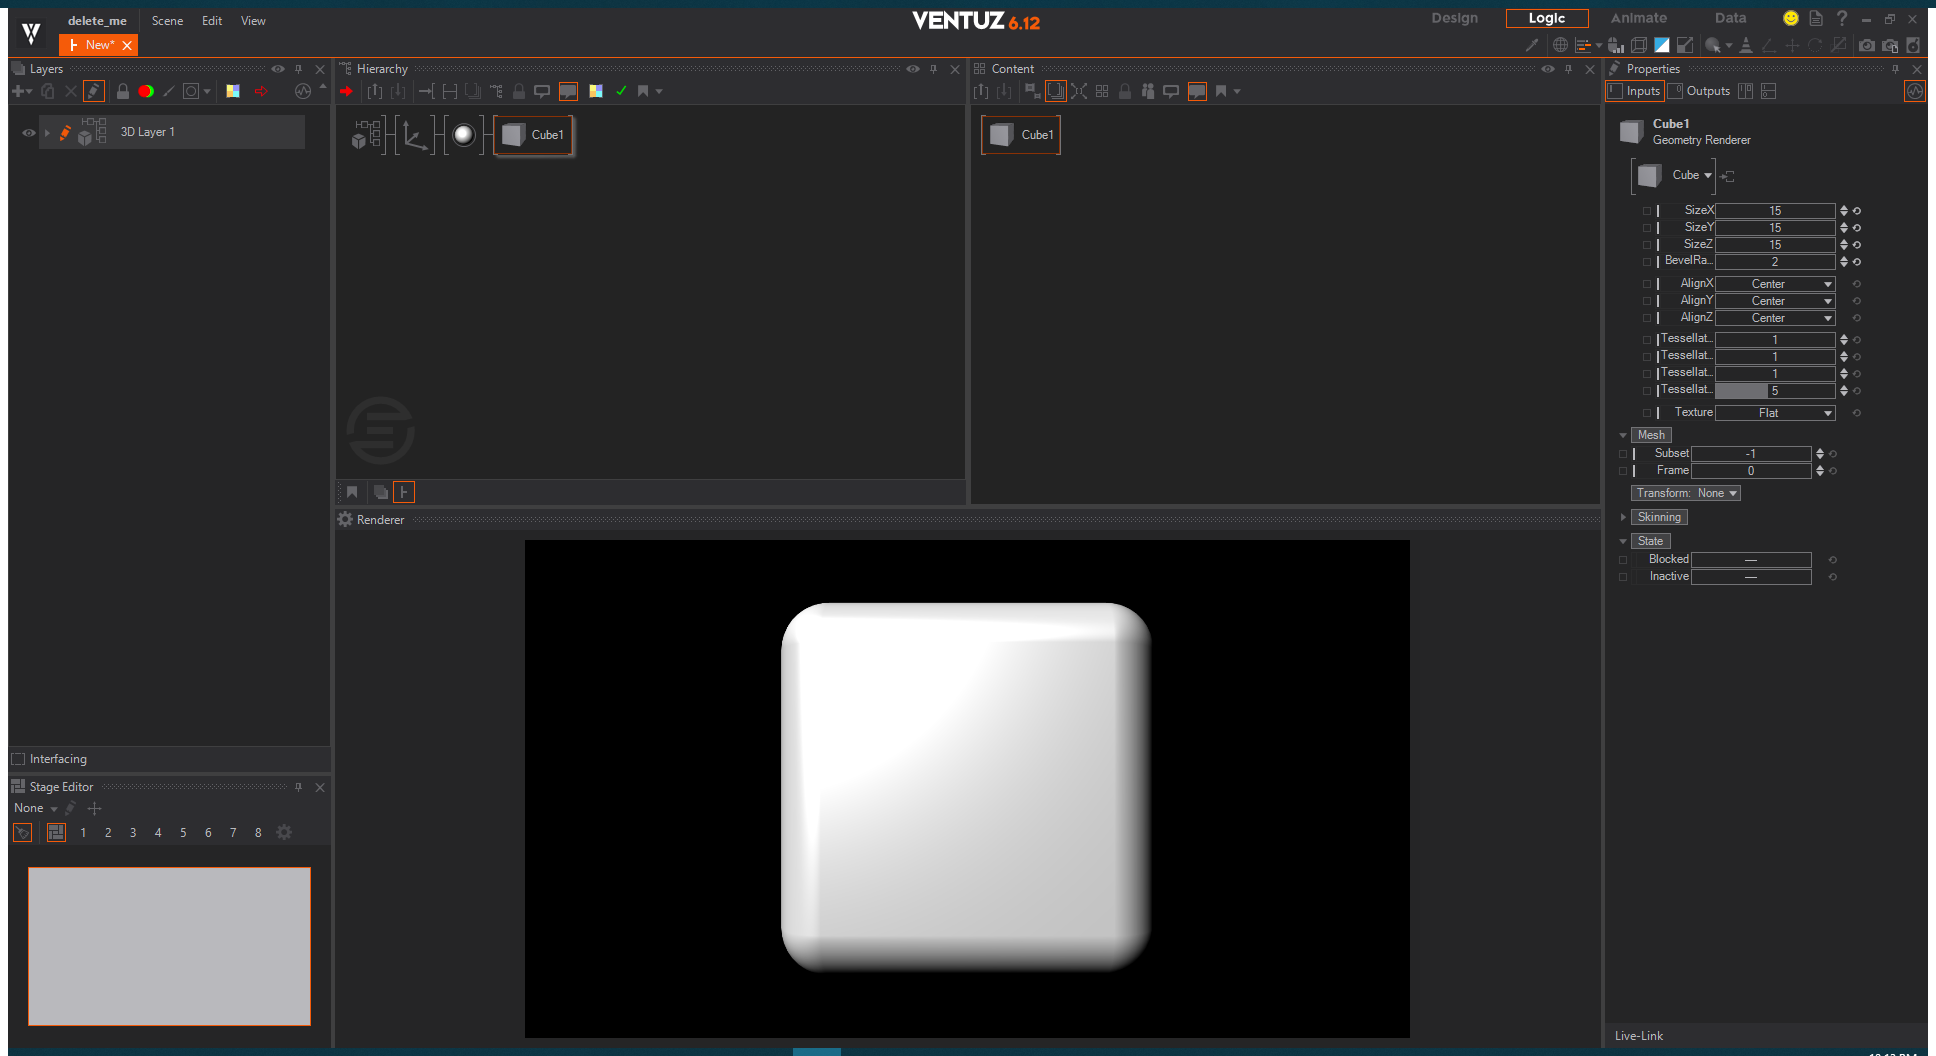The width and height of the screenshot is (1936, 1056).
Task: Tick the checkbox beside SizeX property
Action: (x=1646, y=211)
